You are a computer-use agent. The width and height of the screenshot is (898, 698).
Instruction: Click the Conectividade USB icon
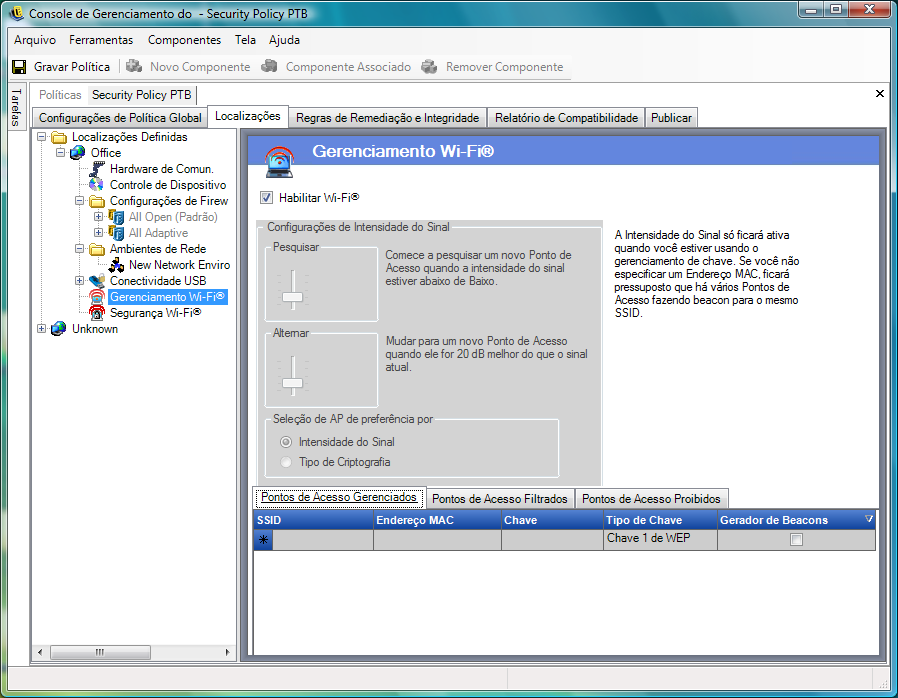click(97, 281)
